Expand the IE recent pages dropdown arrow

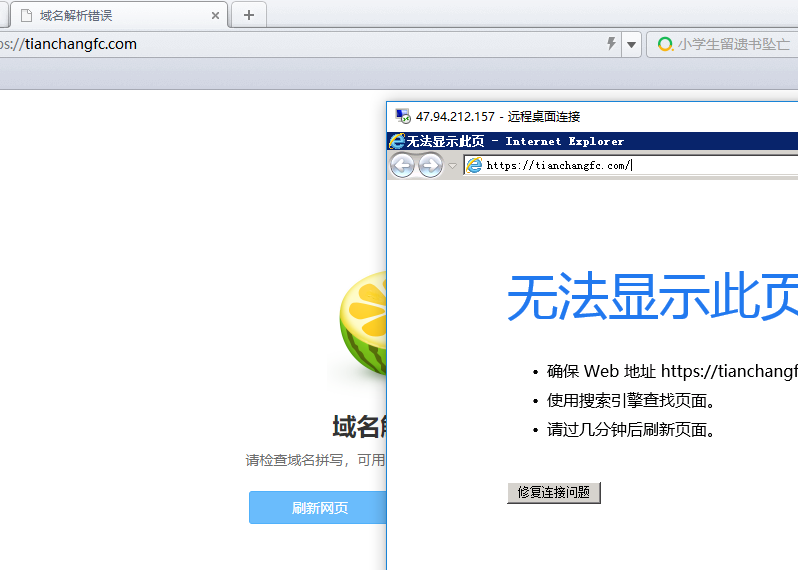[453, 166]
